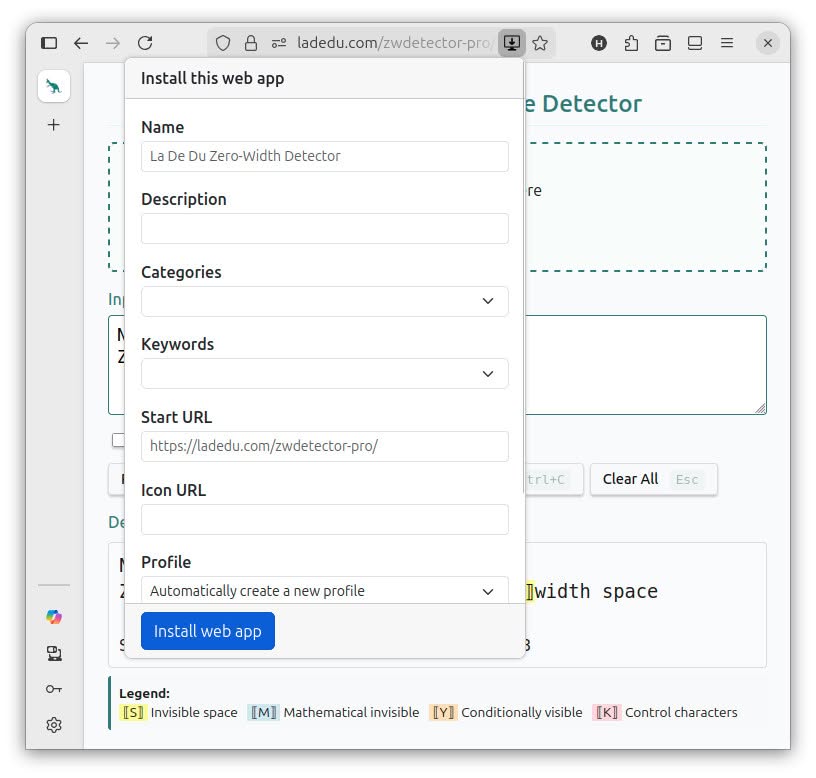The image size is (816, 778).
Task: View site security lock info
Action: (251, 43)
